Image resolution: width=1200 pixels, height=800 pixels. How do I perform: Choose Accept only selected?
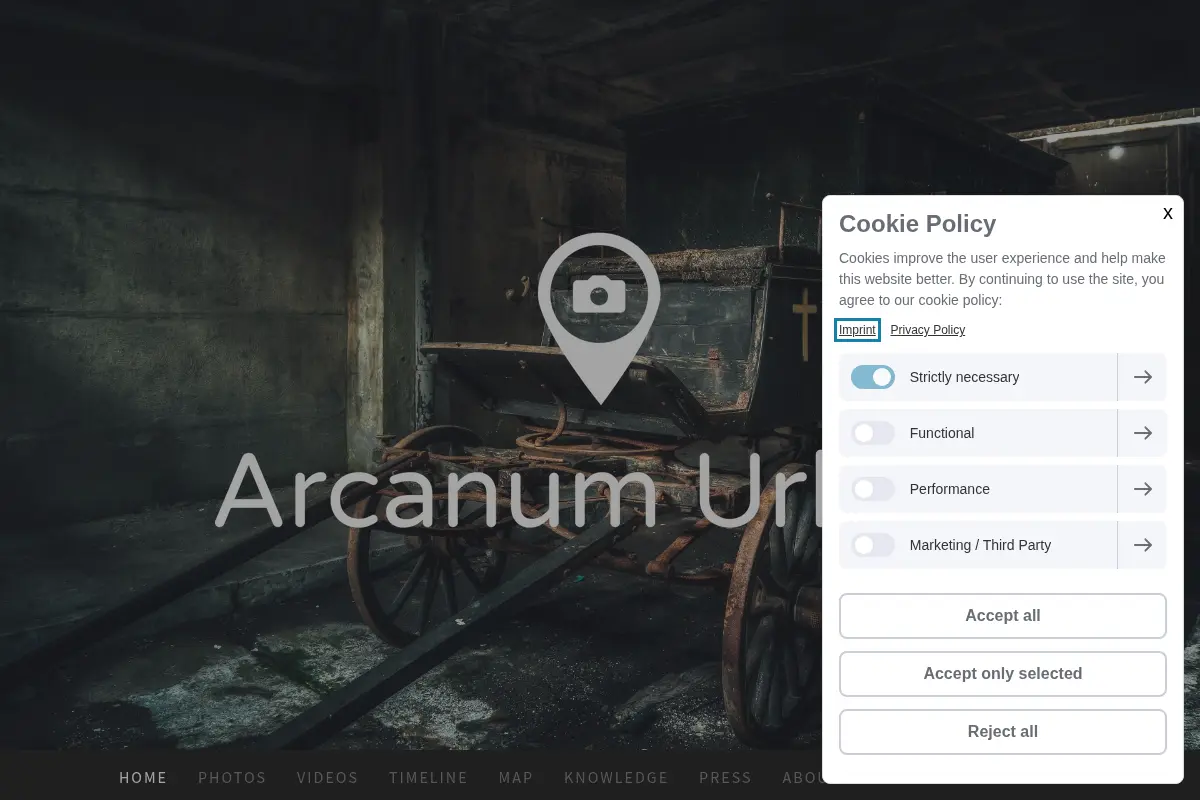pos(1003,674)
